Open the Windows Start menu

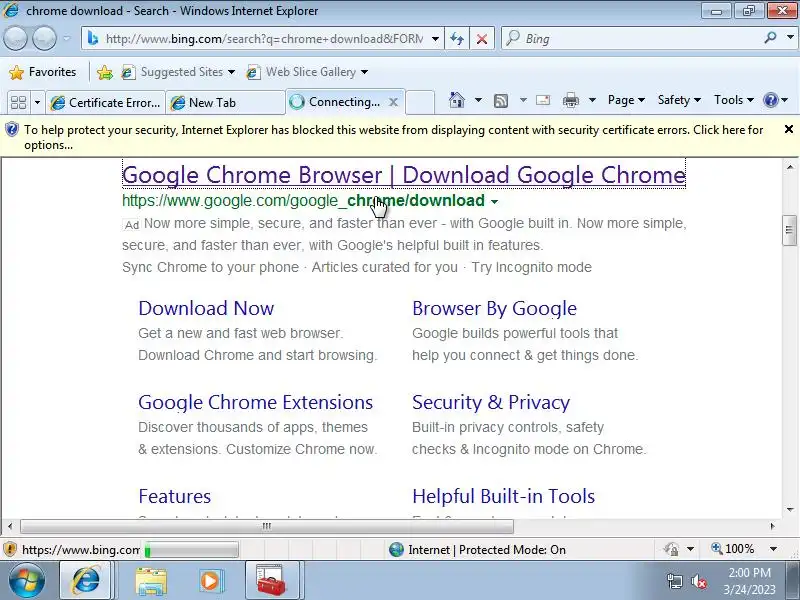click(27, 581)
